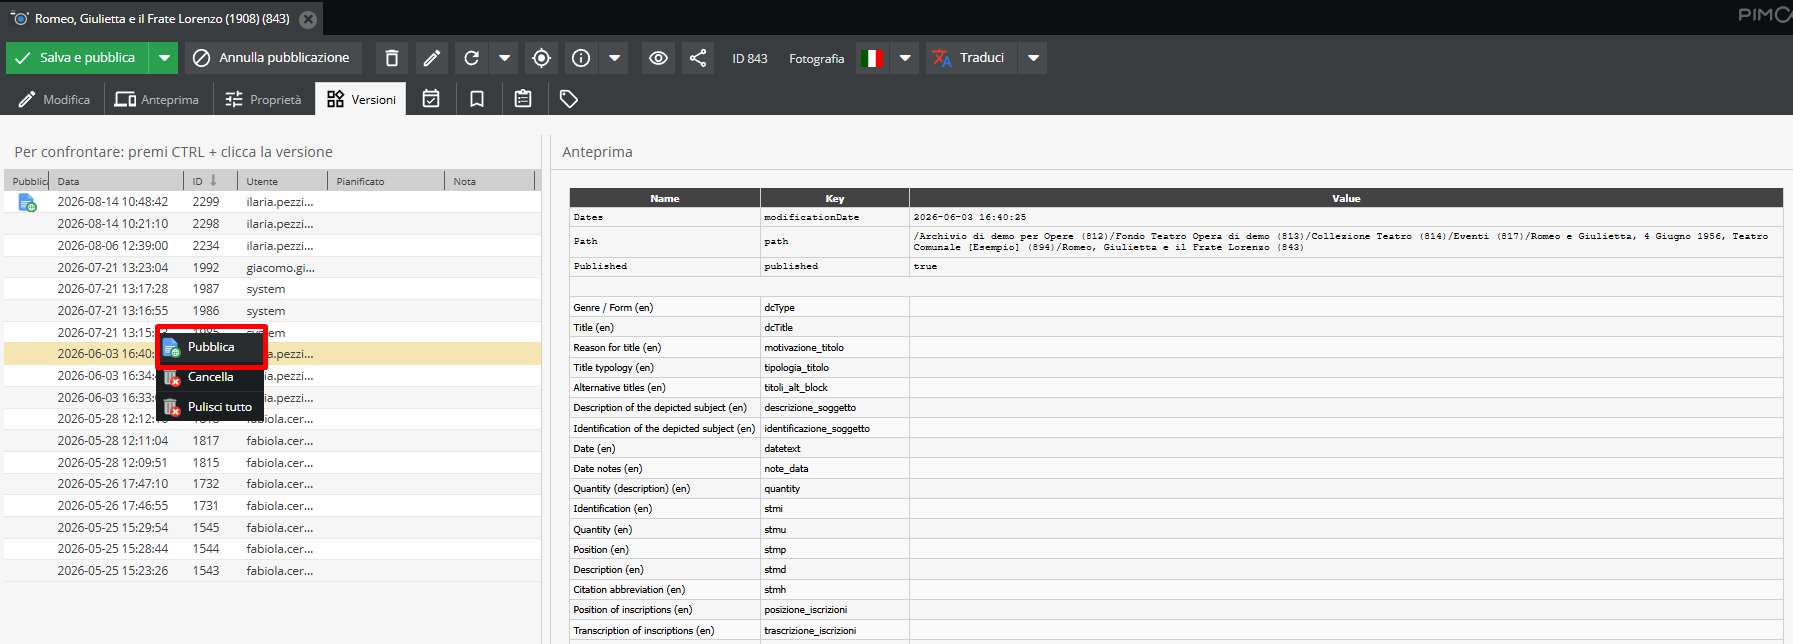Click the pencil rename icon in toolbar
This screenshot has height=644, width=1793.
coord(432,58)
